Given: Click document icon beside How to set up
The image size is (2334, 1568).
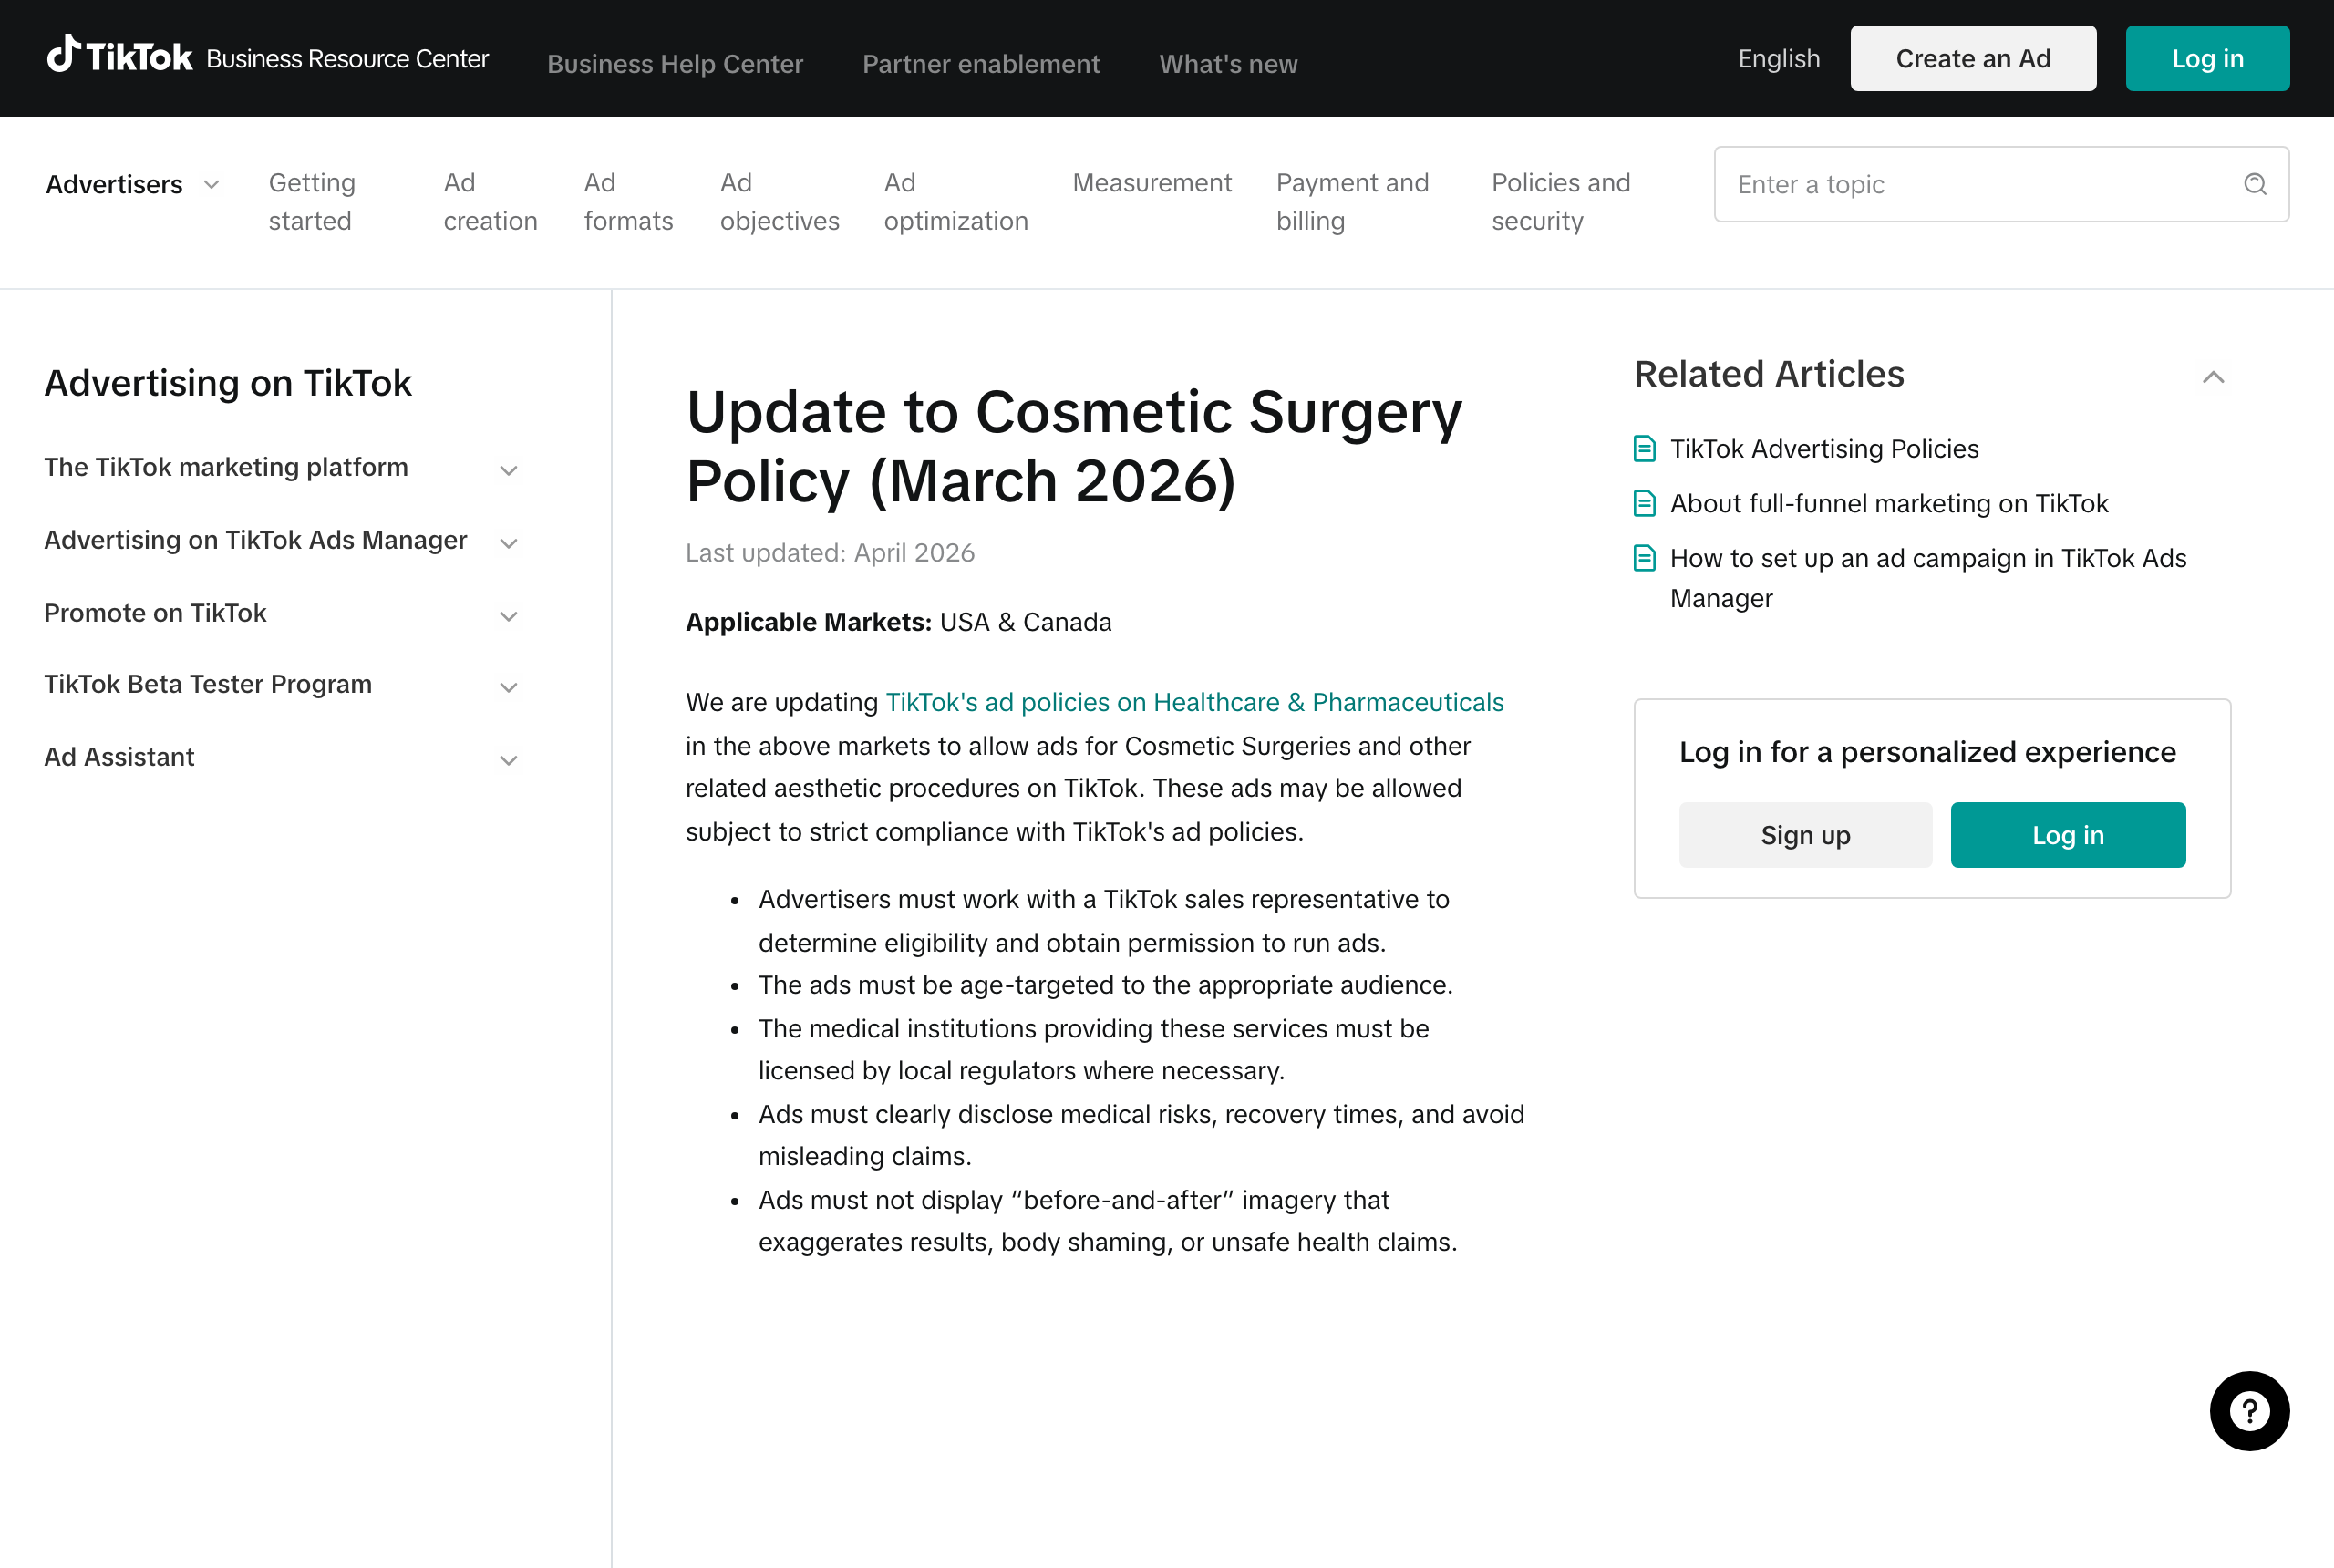Looking at the screenshot, I should click(1644, 558).
